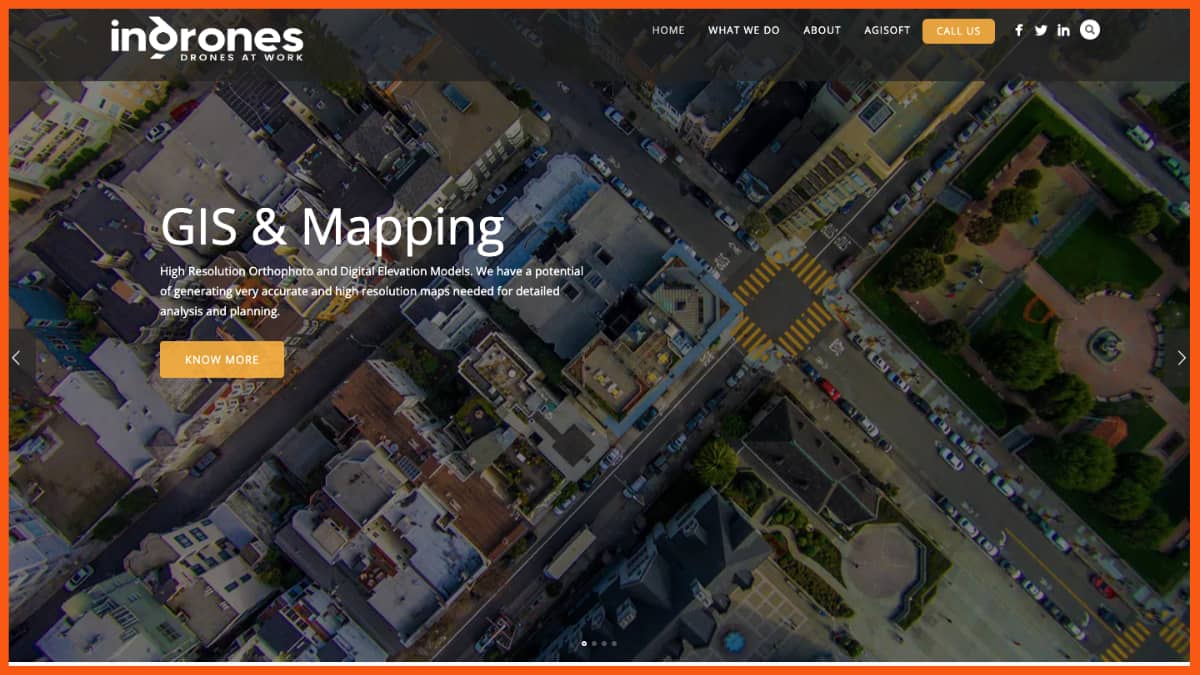
Task: Open the LinkedIn social icon
Action: (1063, 30)
